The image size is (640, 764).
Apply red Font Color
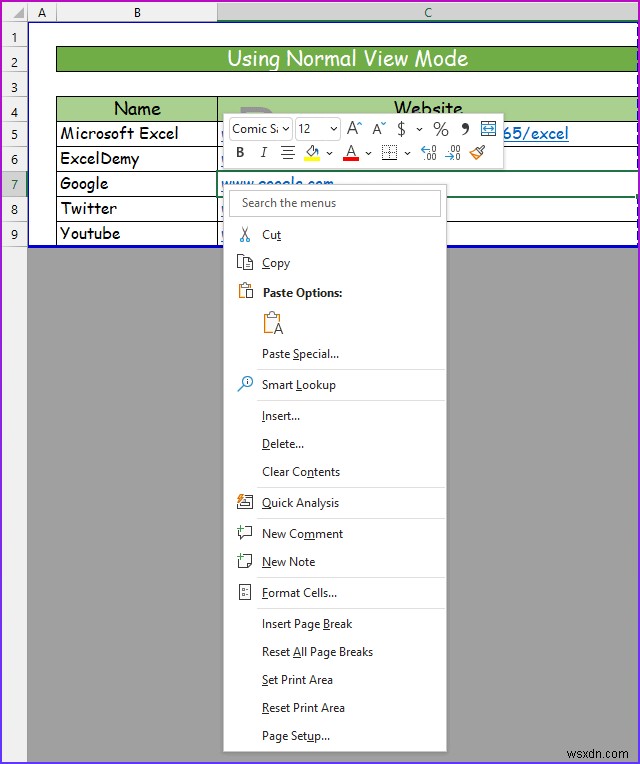351,153
